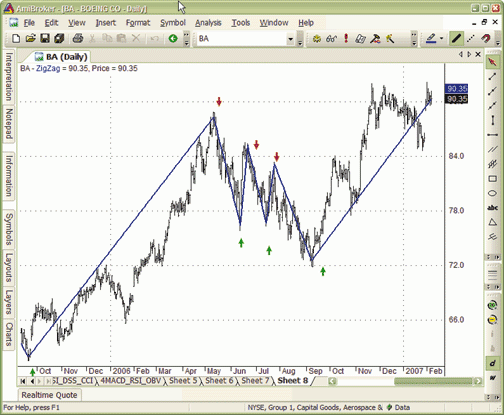Toggle the solid thick line style button
Image resolution: width=504 pixels, height=415 pixels.
click(456, 39)
